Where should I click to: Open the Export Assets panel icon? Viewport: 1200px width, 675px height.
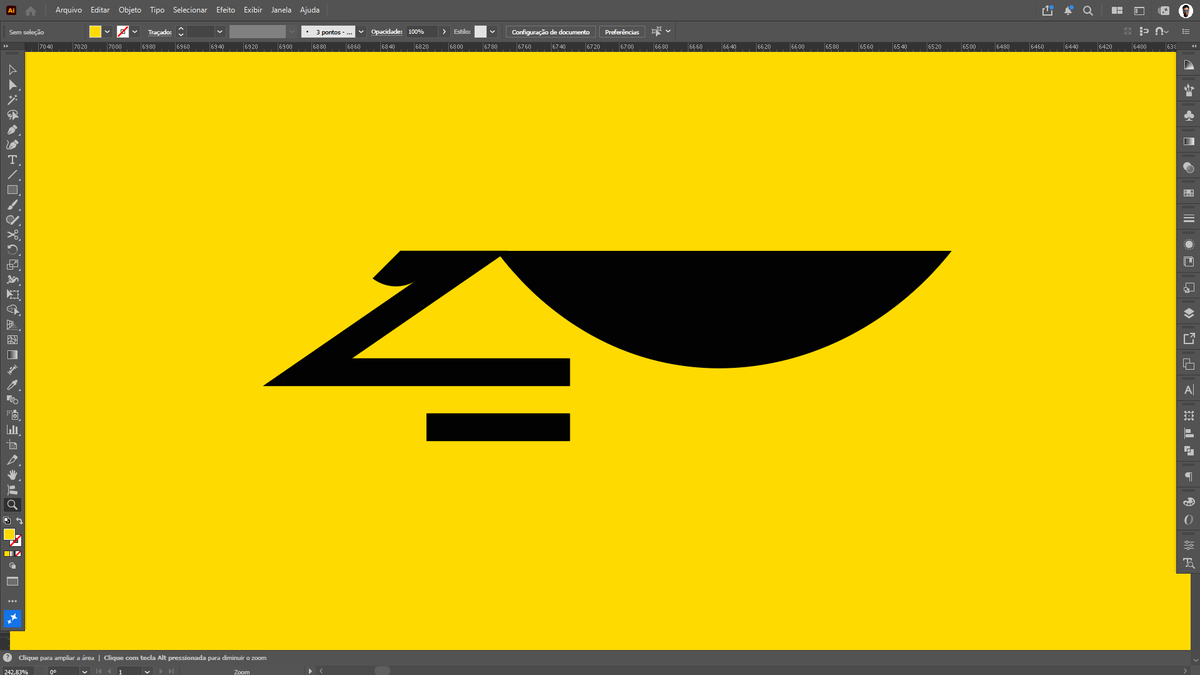point(1188,339)
